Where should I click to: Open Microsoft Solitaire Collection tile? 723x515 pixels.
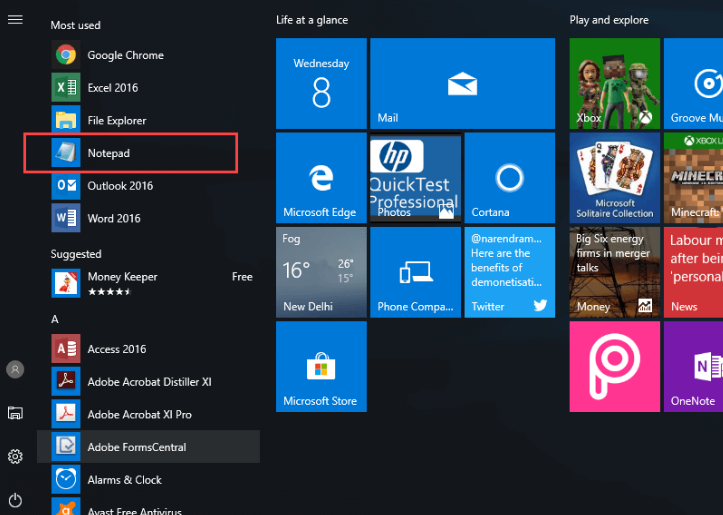click(x=615, y=178)
